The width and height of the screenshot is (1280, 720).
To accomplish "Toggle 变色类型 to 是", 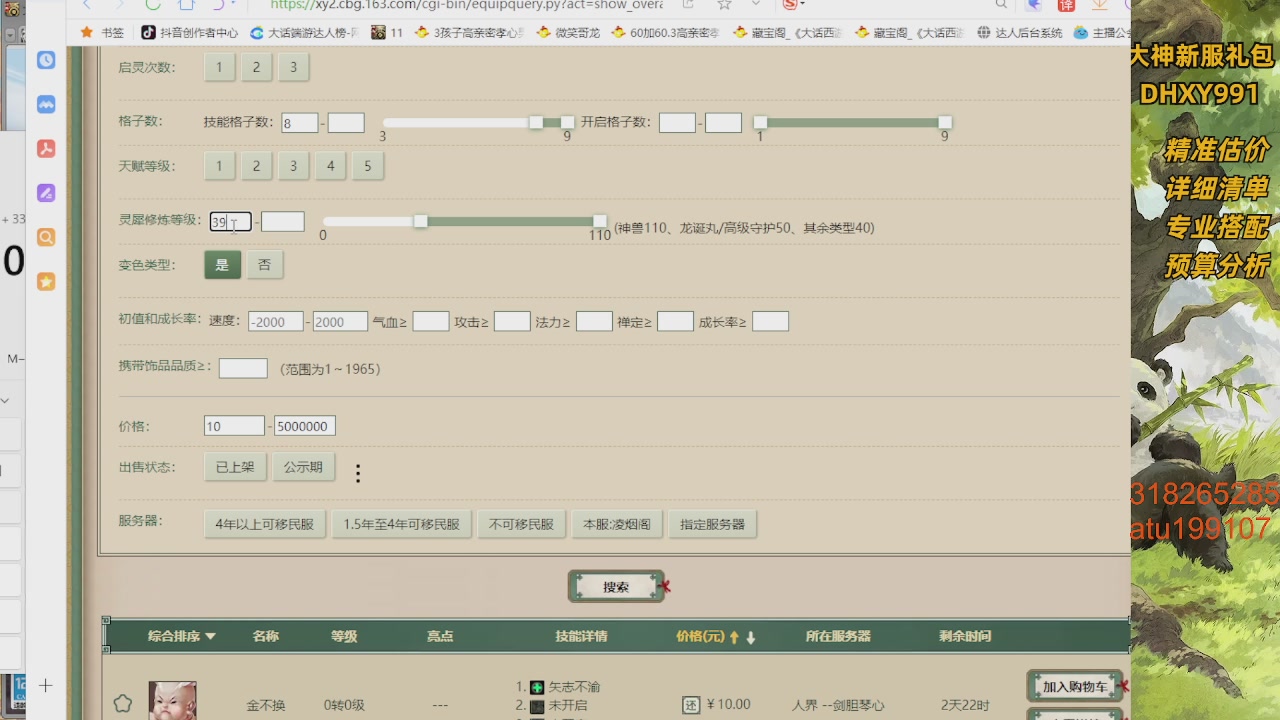I will tap(222, 265).
